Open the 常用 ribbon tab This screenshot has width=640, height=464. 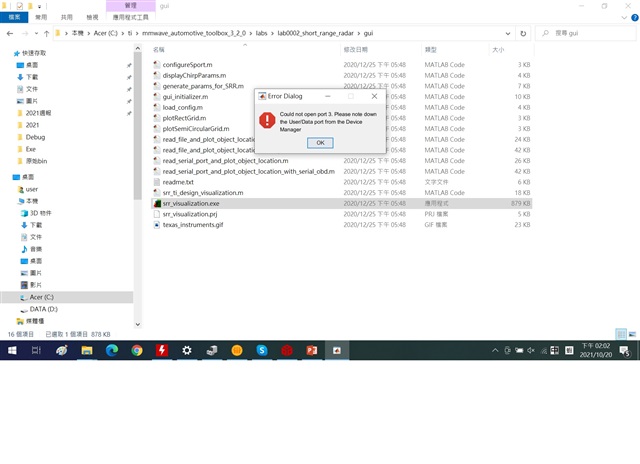tap(41, 17)
